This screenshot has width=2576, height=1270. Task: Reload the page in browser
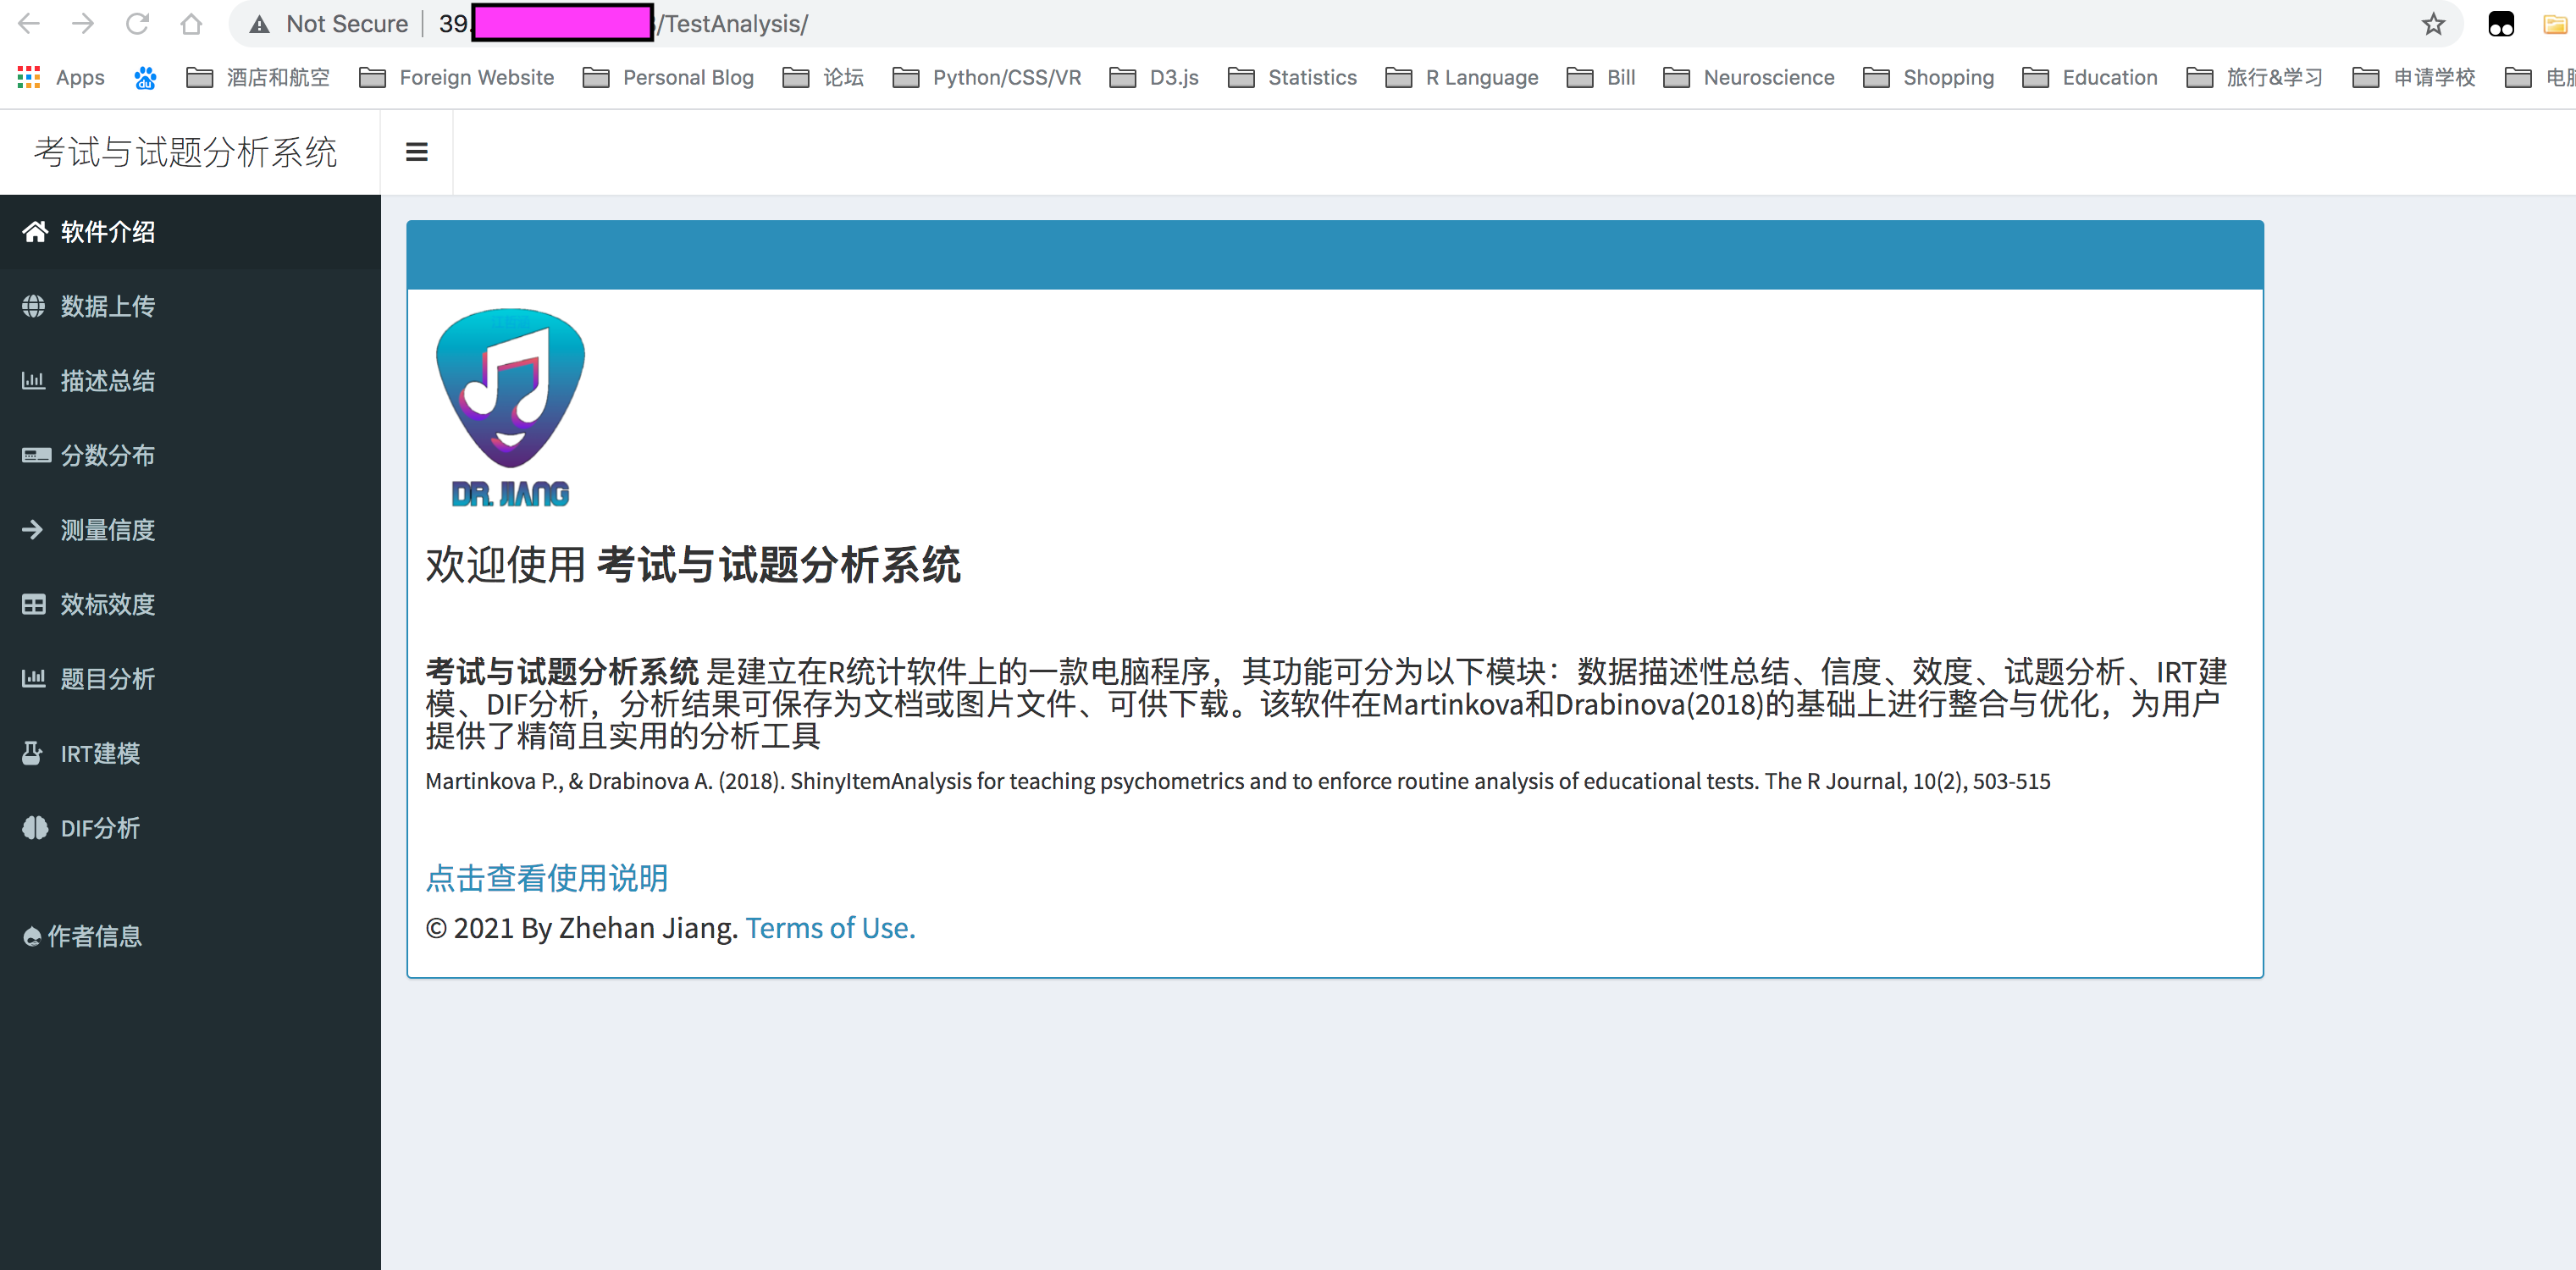(137, 24)
